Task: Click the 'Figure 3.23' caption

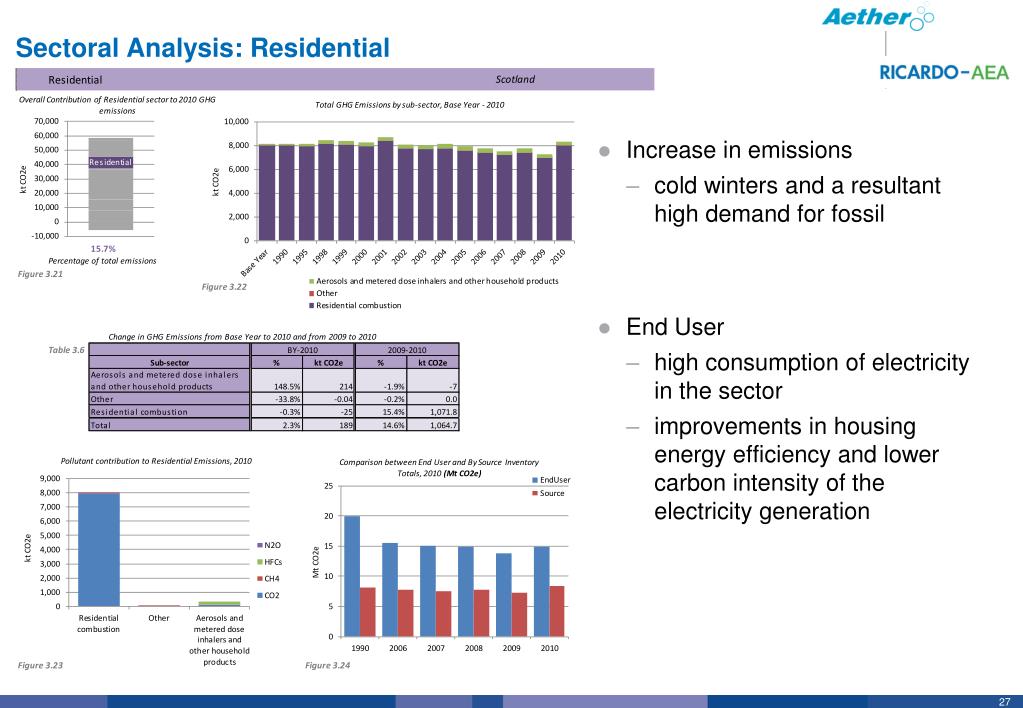Action: tap(40, 665)
